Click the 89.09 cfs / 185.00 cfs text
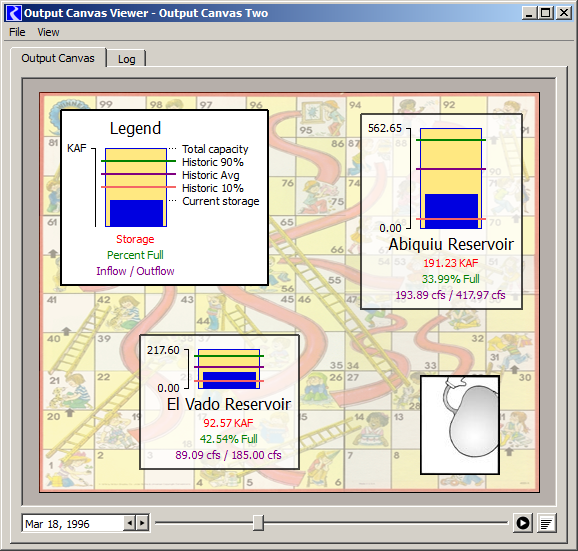 coord(228,455)
